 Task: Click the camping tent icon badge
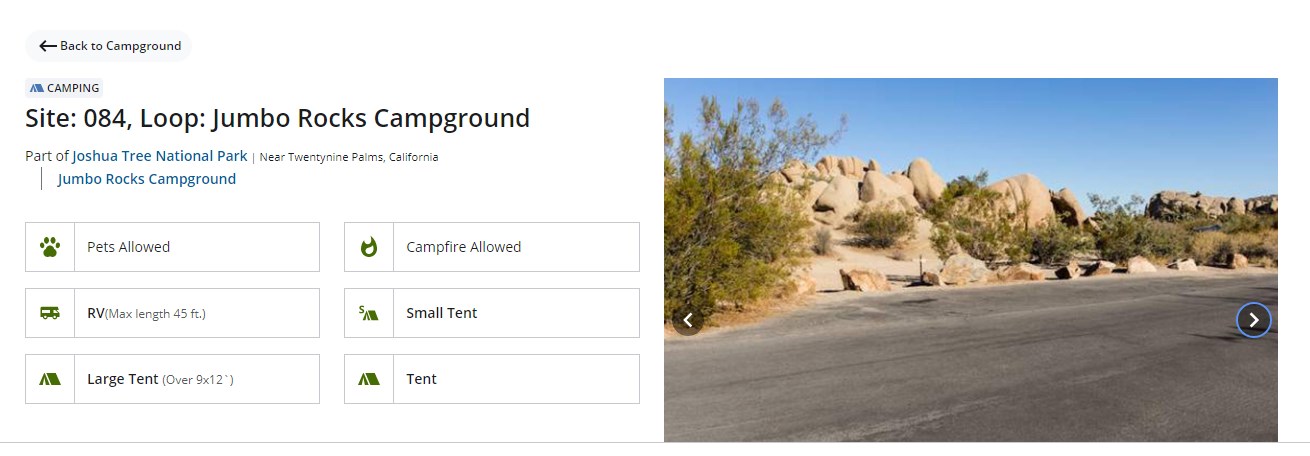pos(37,88)
